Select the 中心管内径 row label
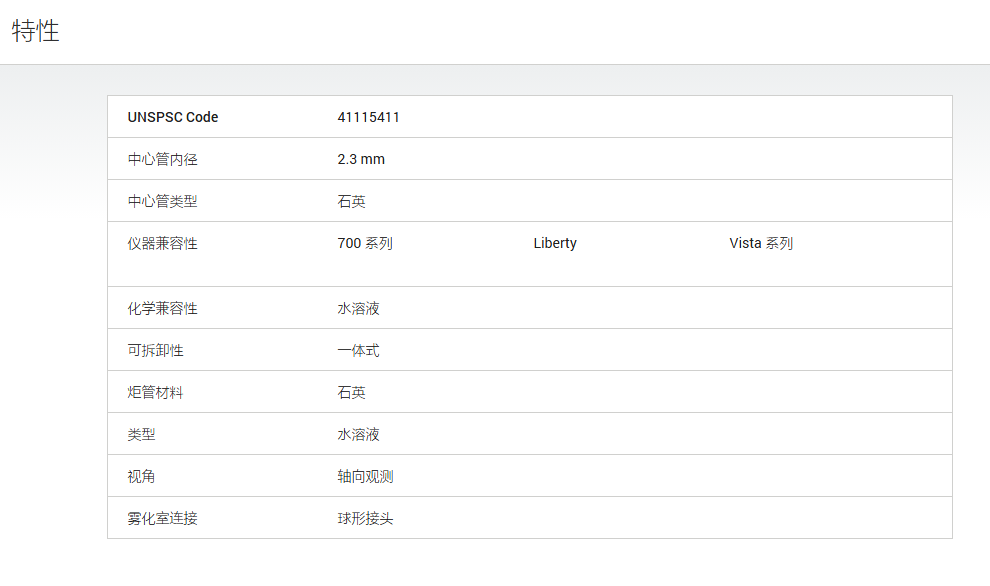The height and width of the screenshot is (586, 990). pos(162,159)
